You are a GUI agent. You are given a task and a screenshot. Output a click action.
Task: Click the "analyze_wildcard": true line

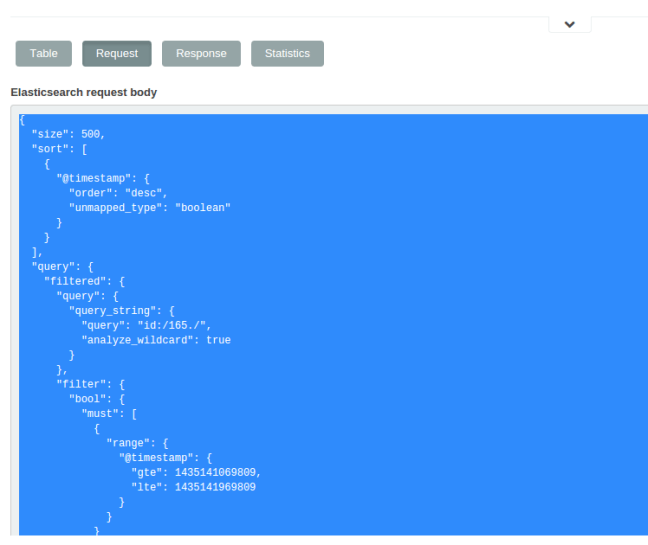(155, 340)
